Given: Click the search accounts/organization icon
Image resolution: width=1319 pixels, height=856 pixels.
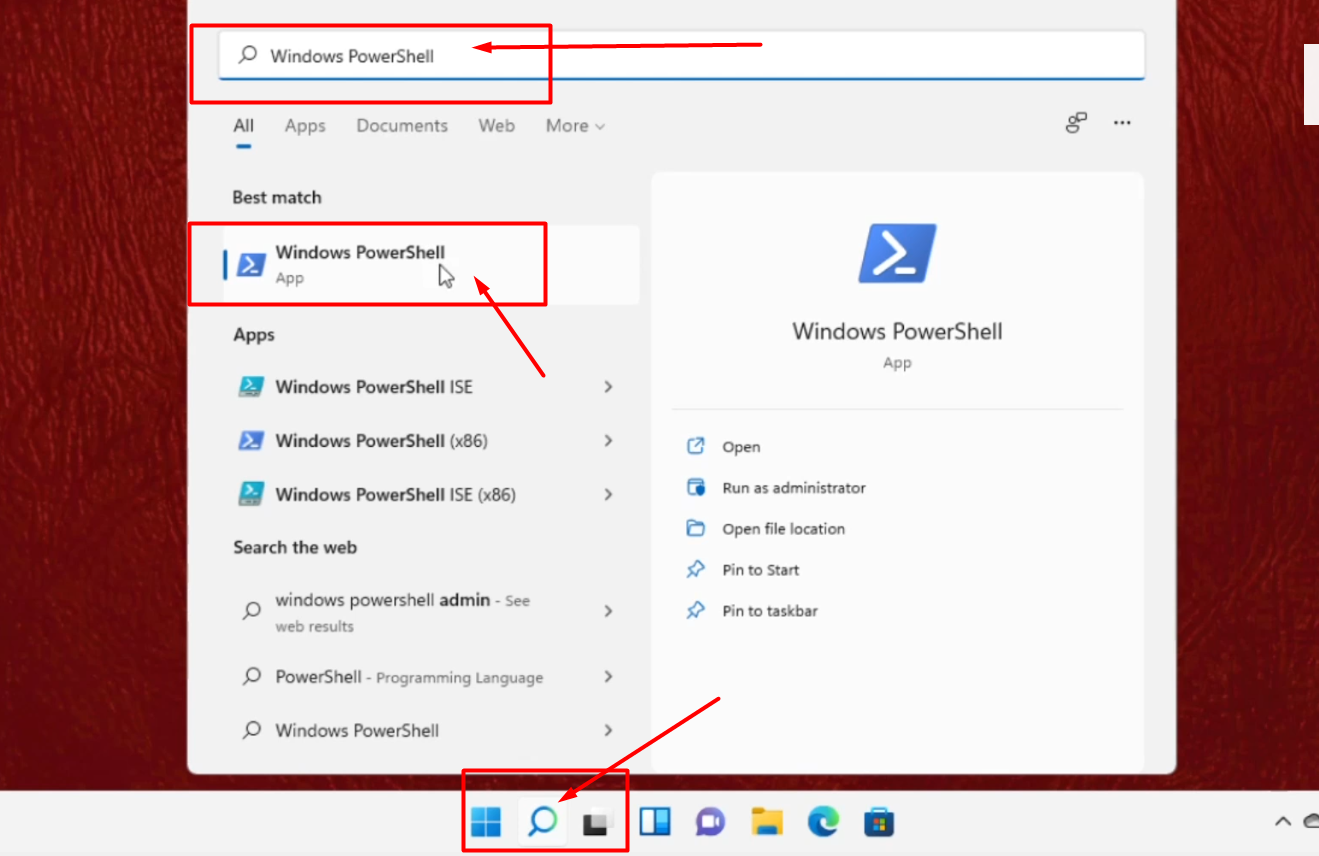Looking at the screenshot, I should click(1076, 123).
